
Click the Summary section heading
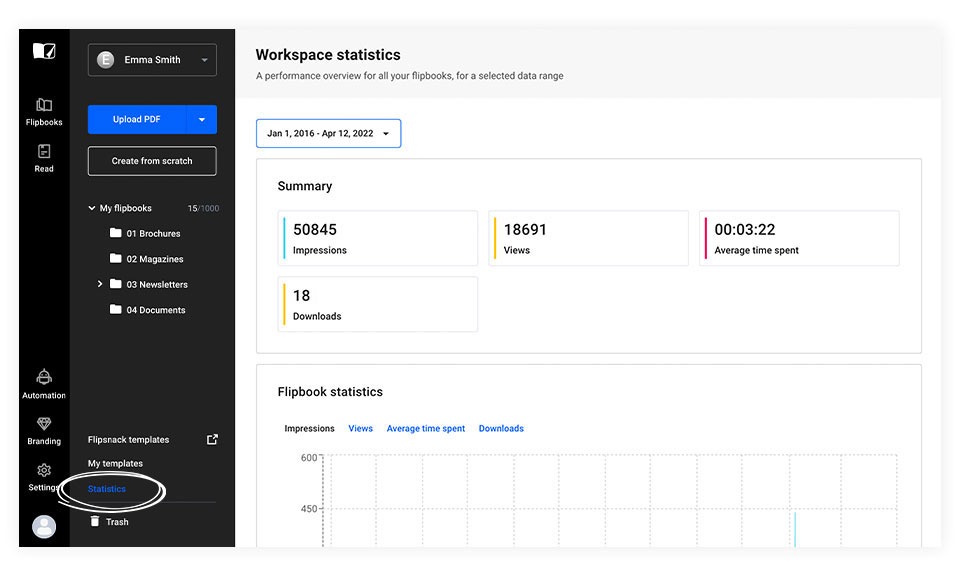click(304, 186)
